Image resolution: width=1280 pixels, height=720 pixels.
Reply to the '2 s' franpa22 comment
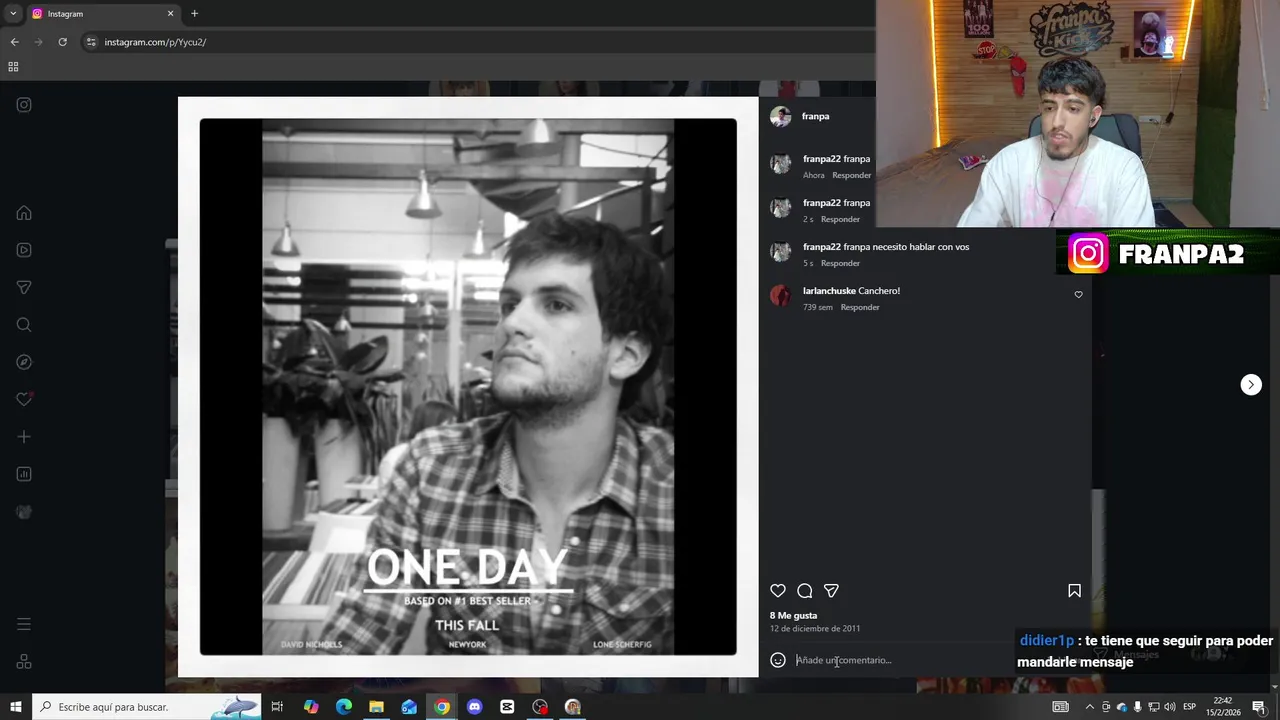coord(840,219)
